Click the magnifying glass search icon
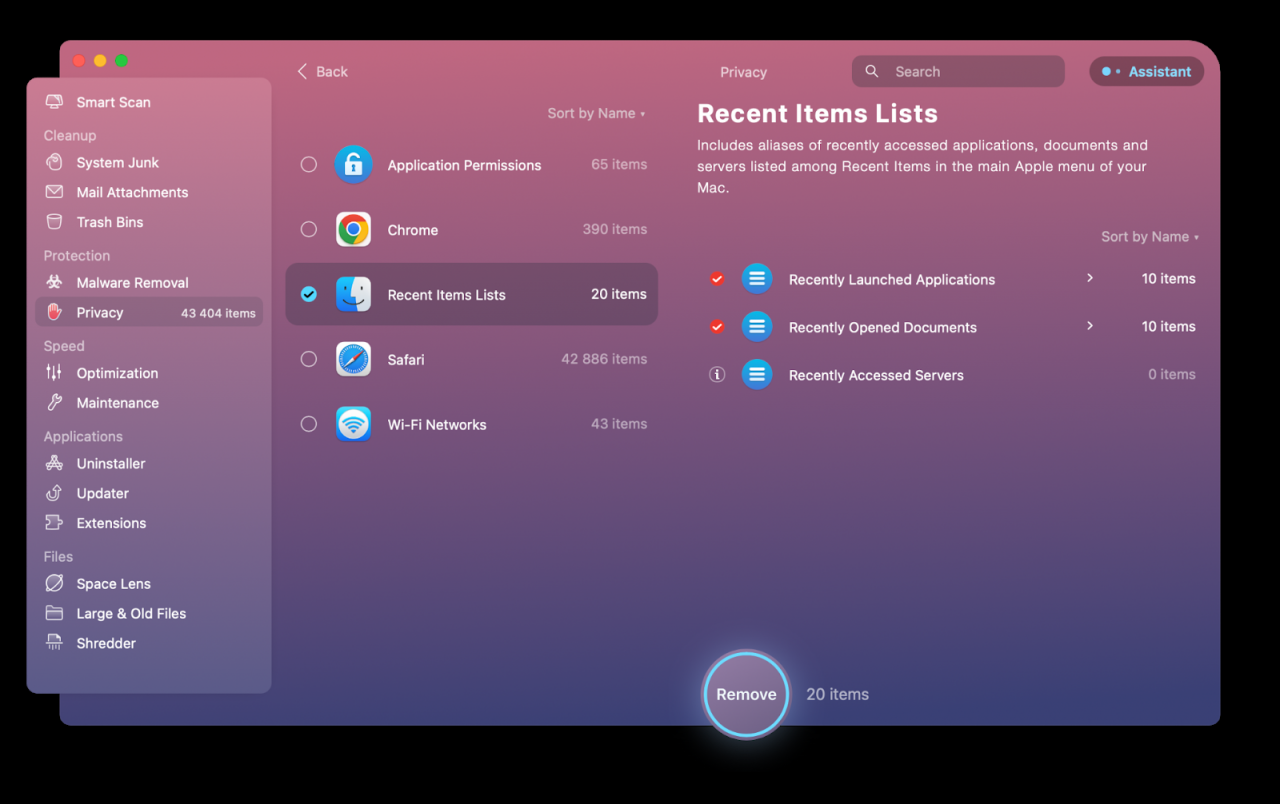Screen dimensions: 1280x804 (x=872, y=71)
